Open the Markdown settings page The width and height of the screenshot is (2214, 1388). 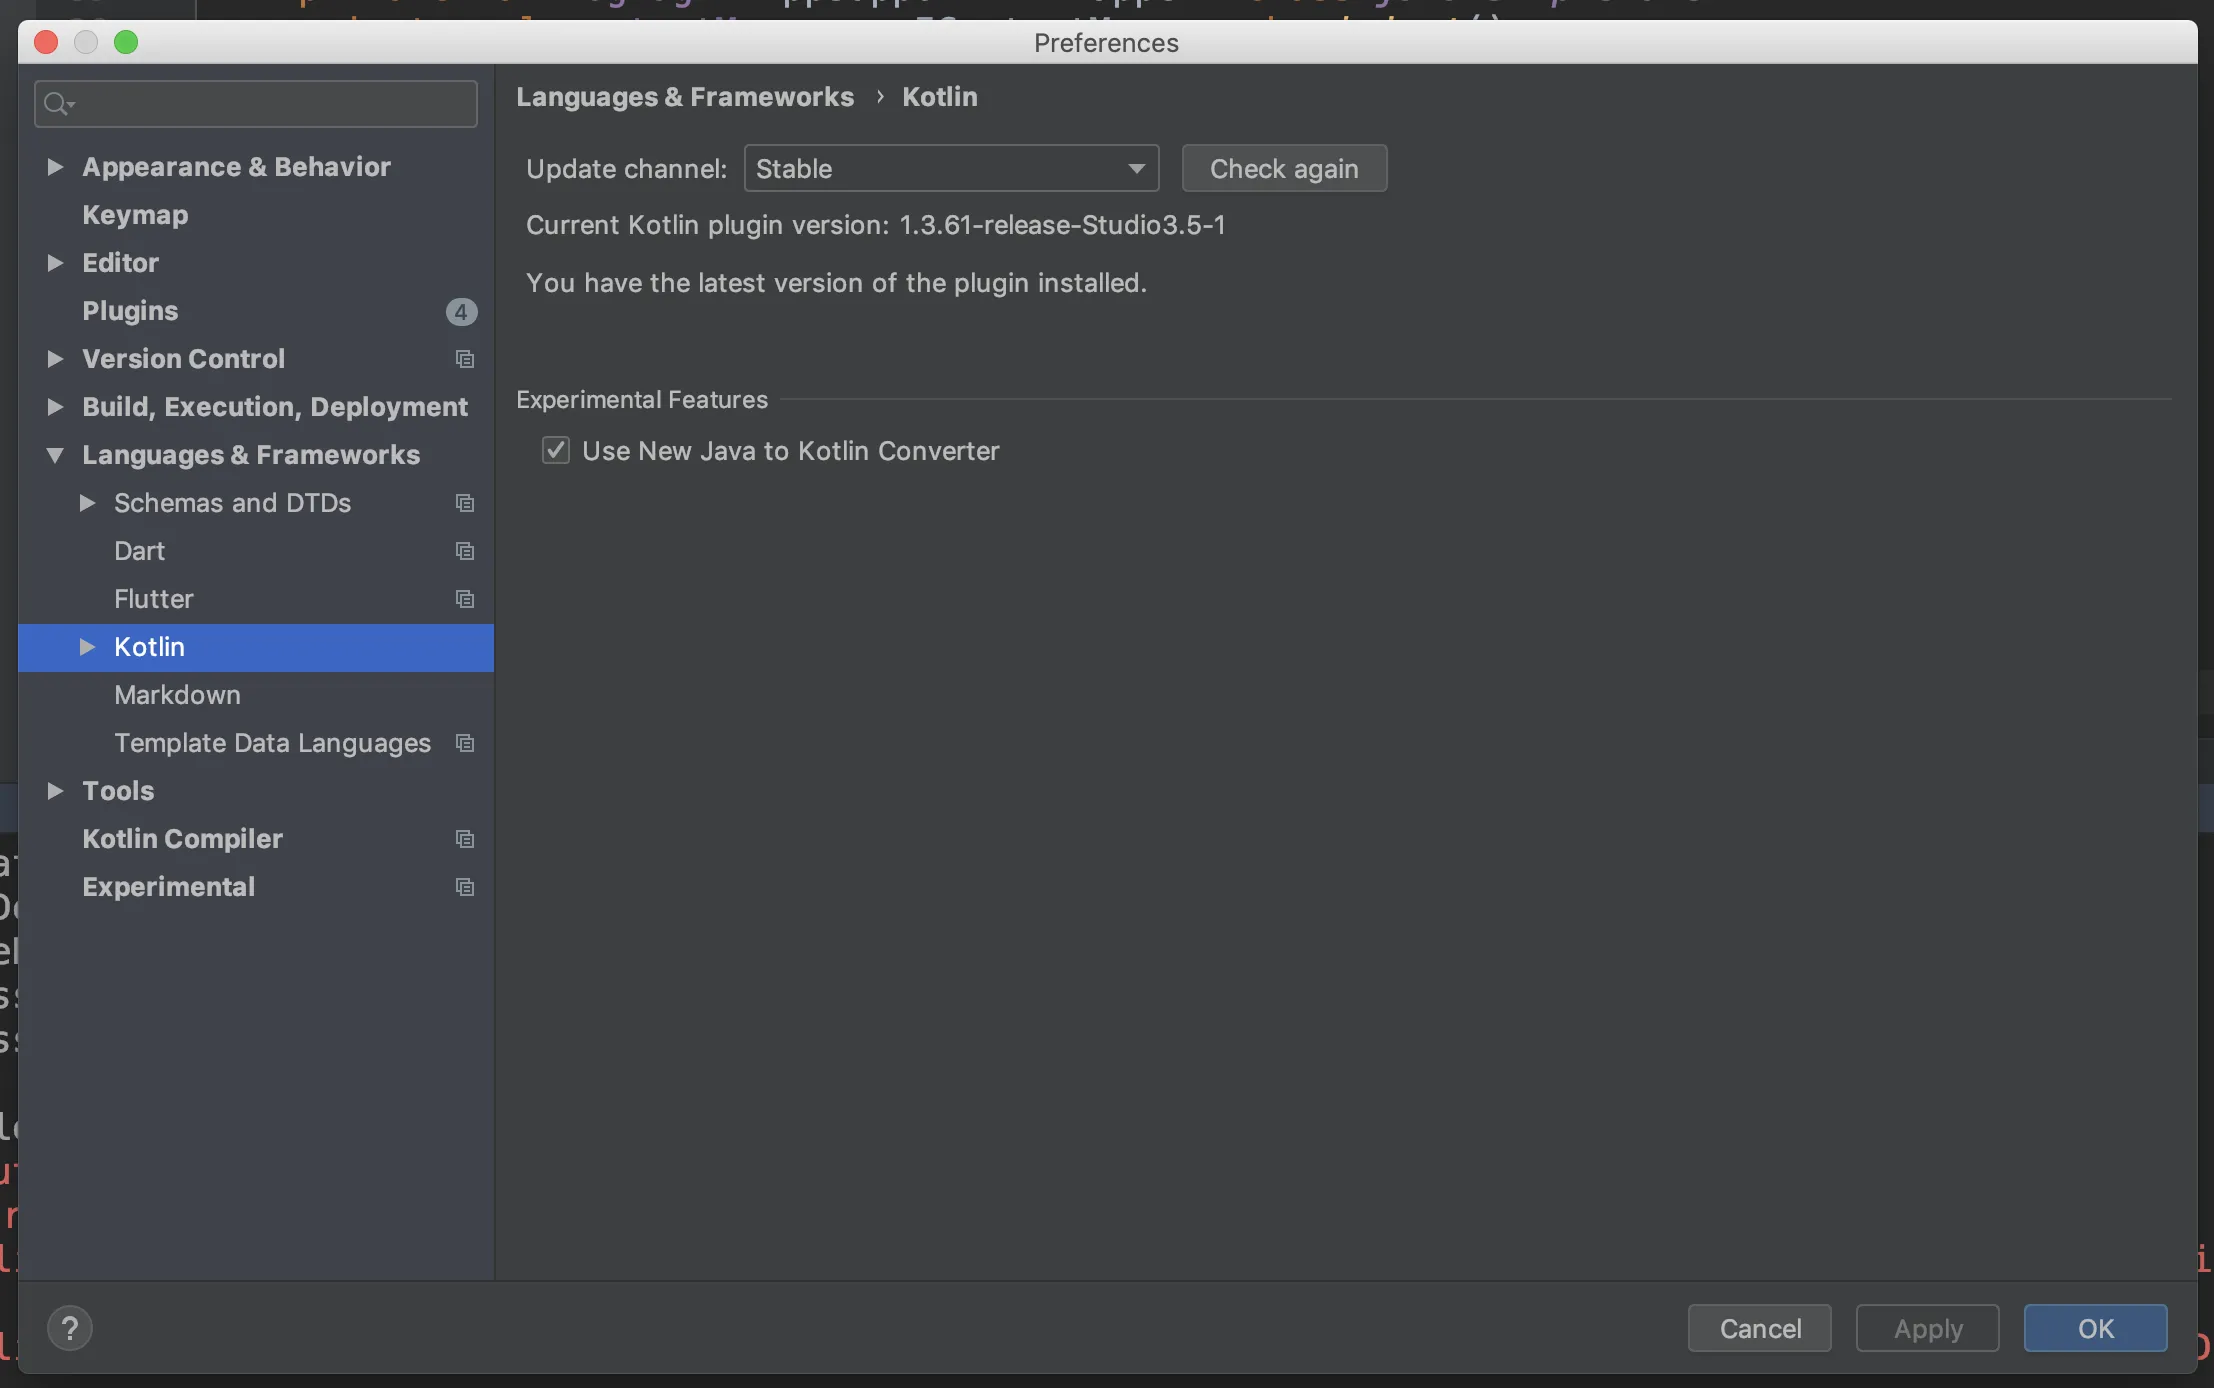tap(177, 695)
